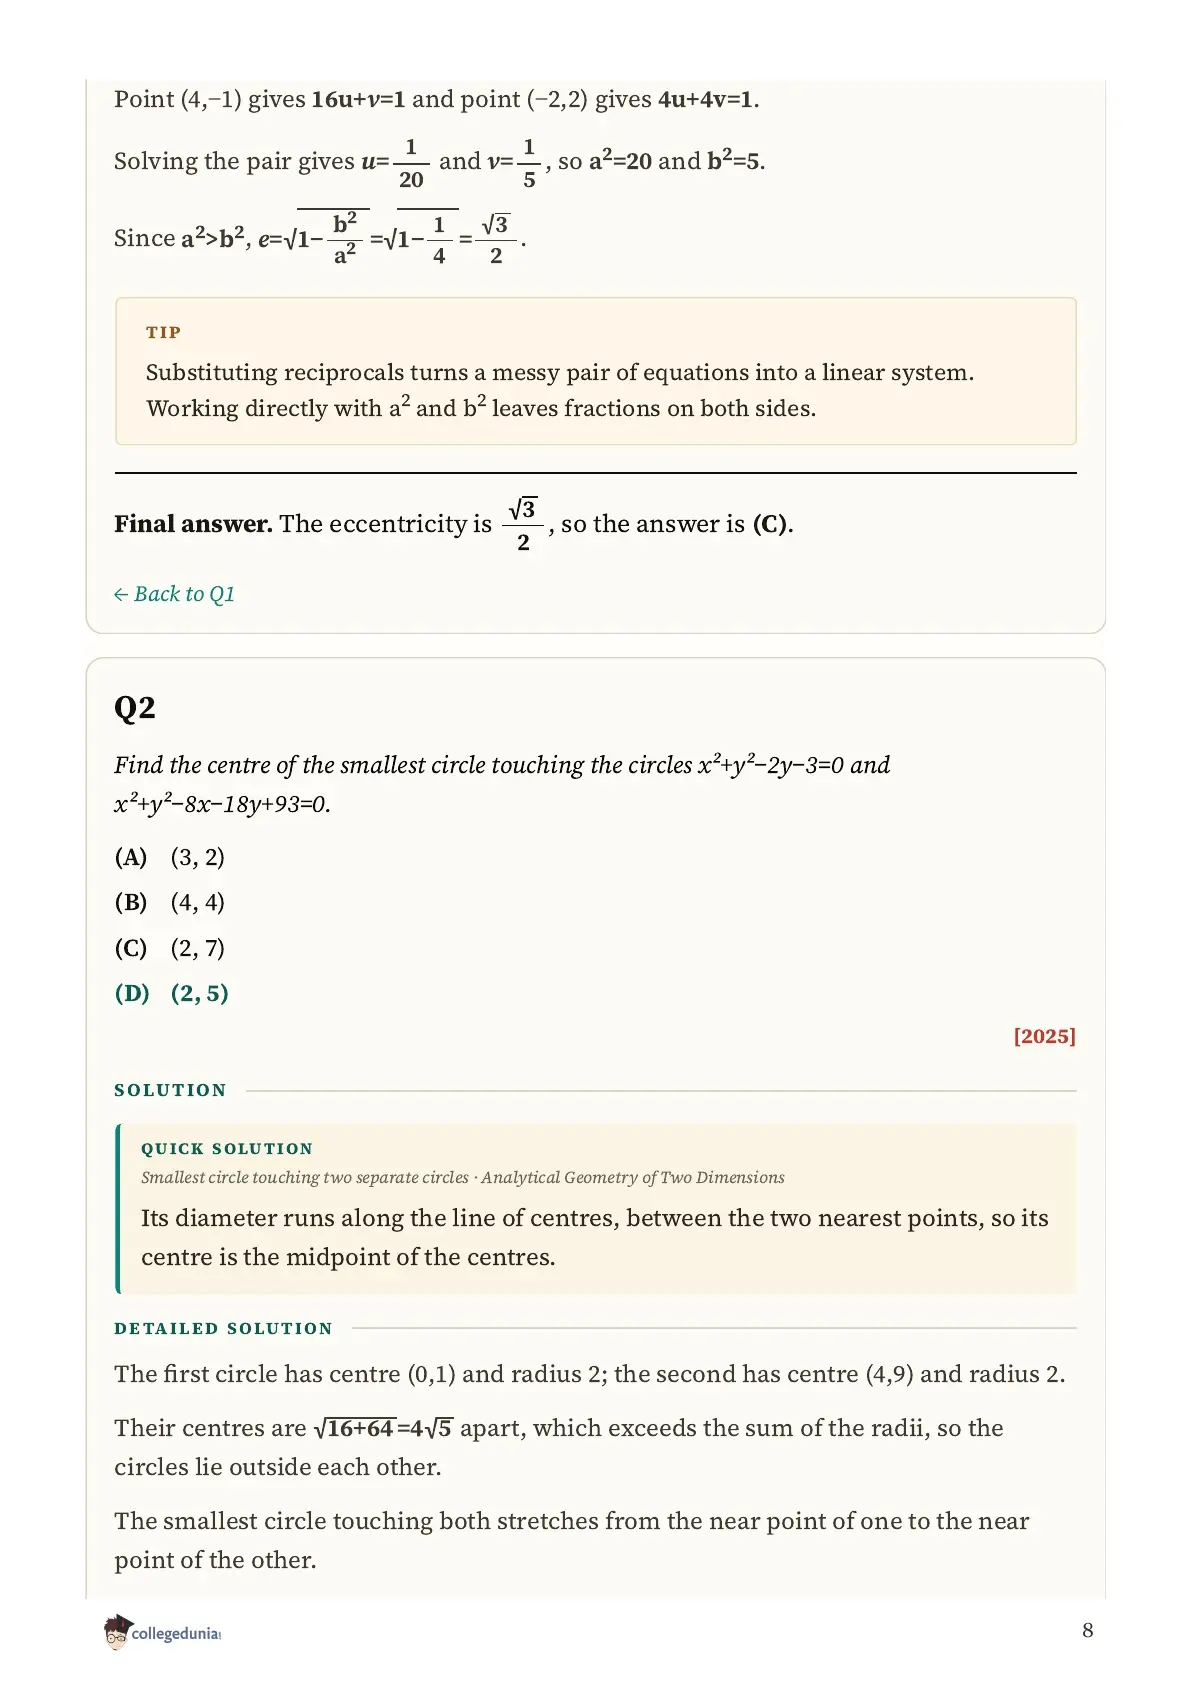
Task: Click the left arrow before Back to Q1
Action: tap(121, 595)
